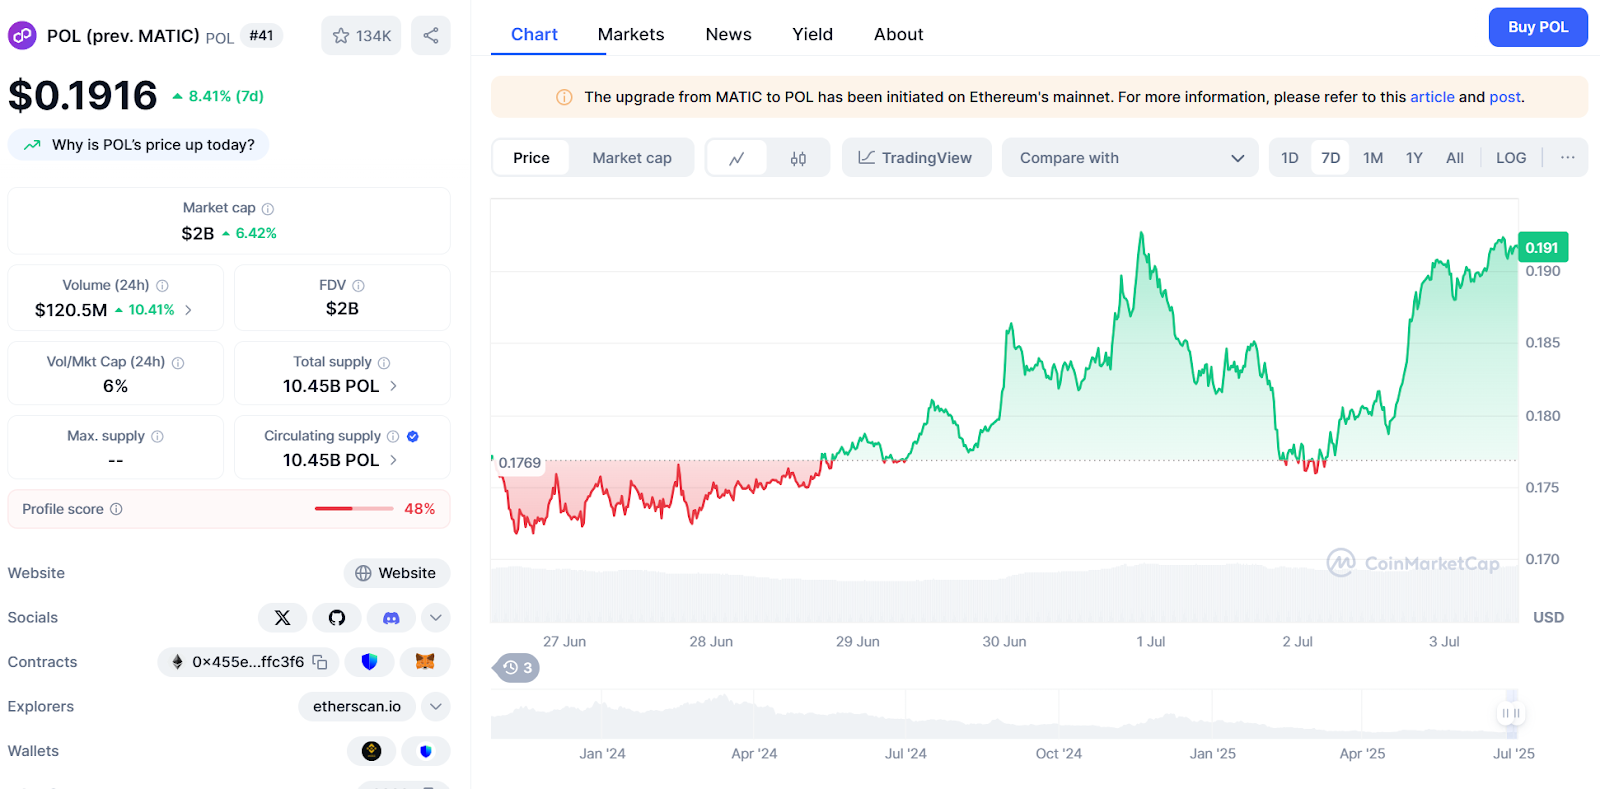The height and width of the screenshot is (789, 1600).
Task: Switch chart to Market cap view
Action: (x=632, y=158)
